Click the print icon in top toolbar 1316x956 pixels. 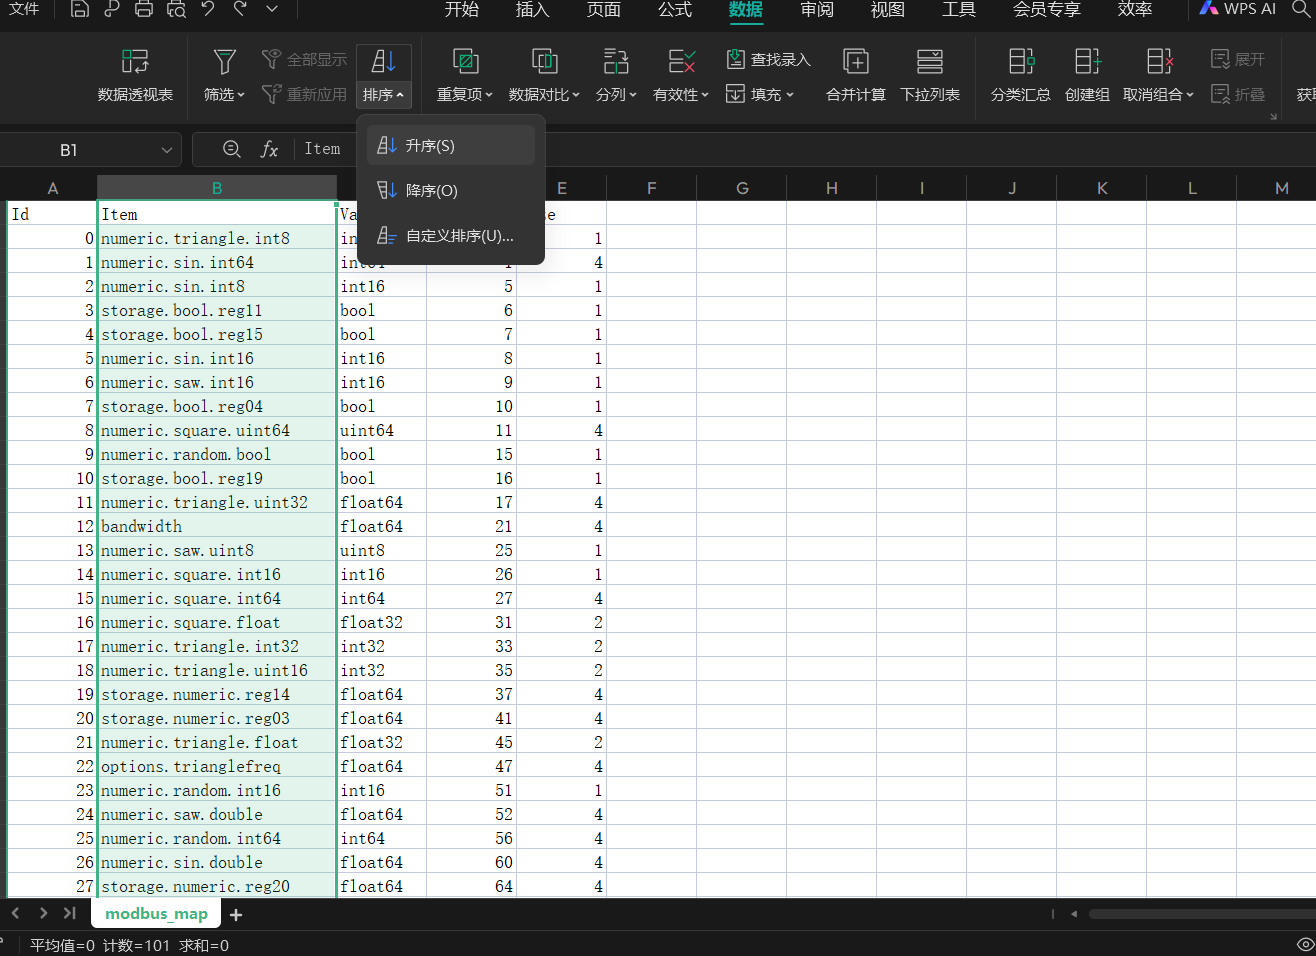coord(144,9)
